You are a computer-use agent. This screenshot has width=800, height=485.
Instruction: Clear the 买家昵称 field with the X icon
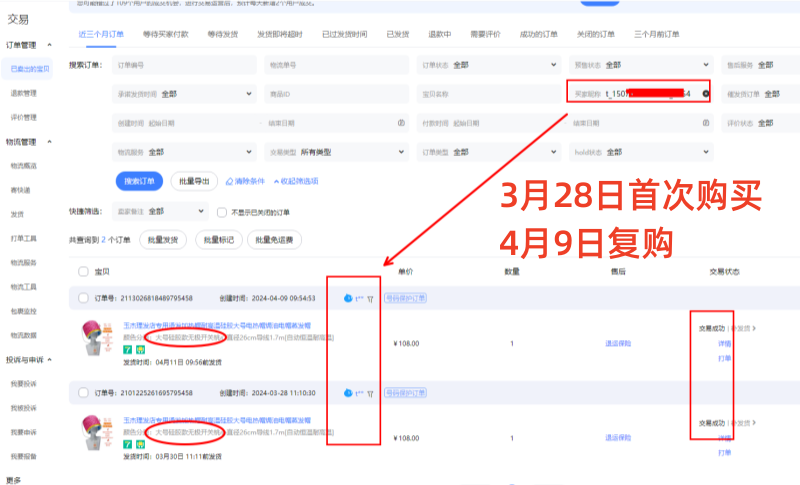click(706, 94)
